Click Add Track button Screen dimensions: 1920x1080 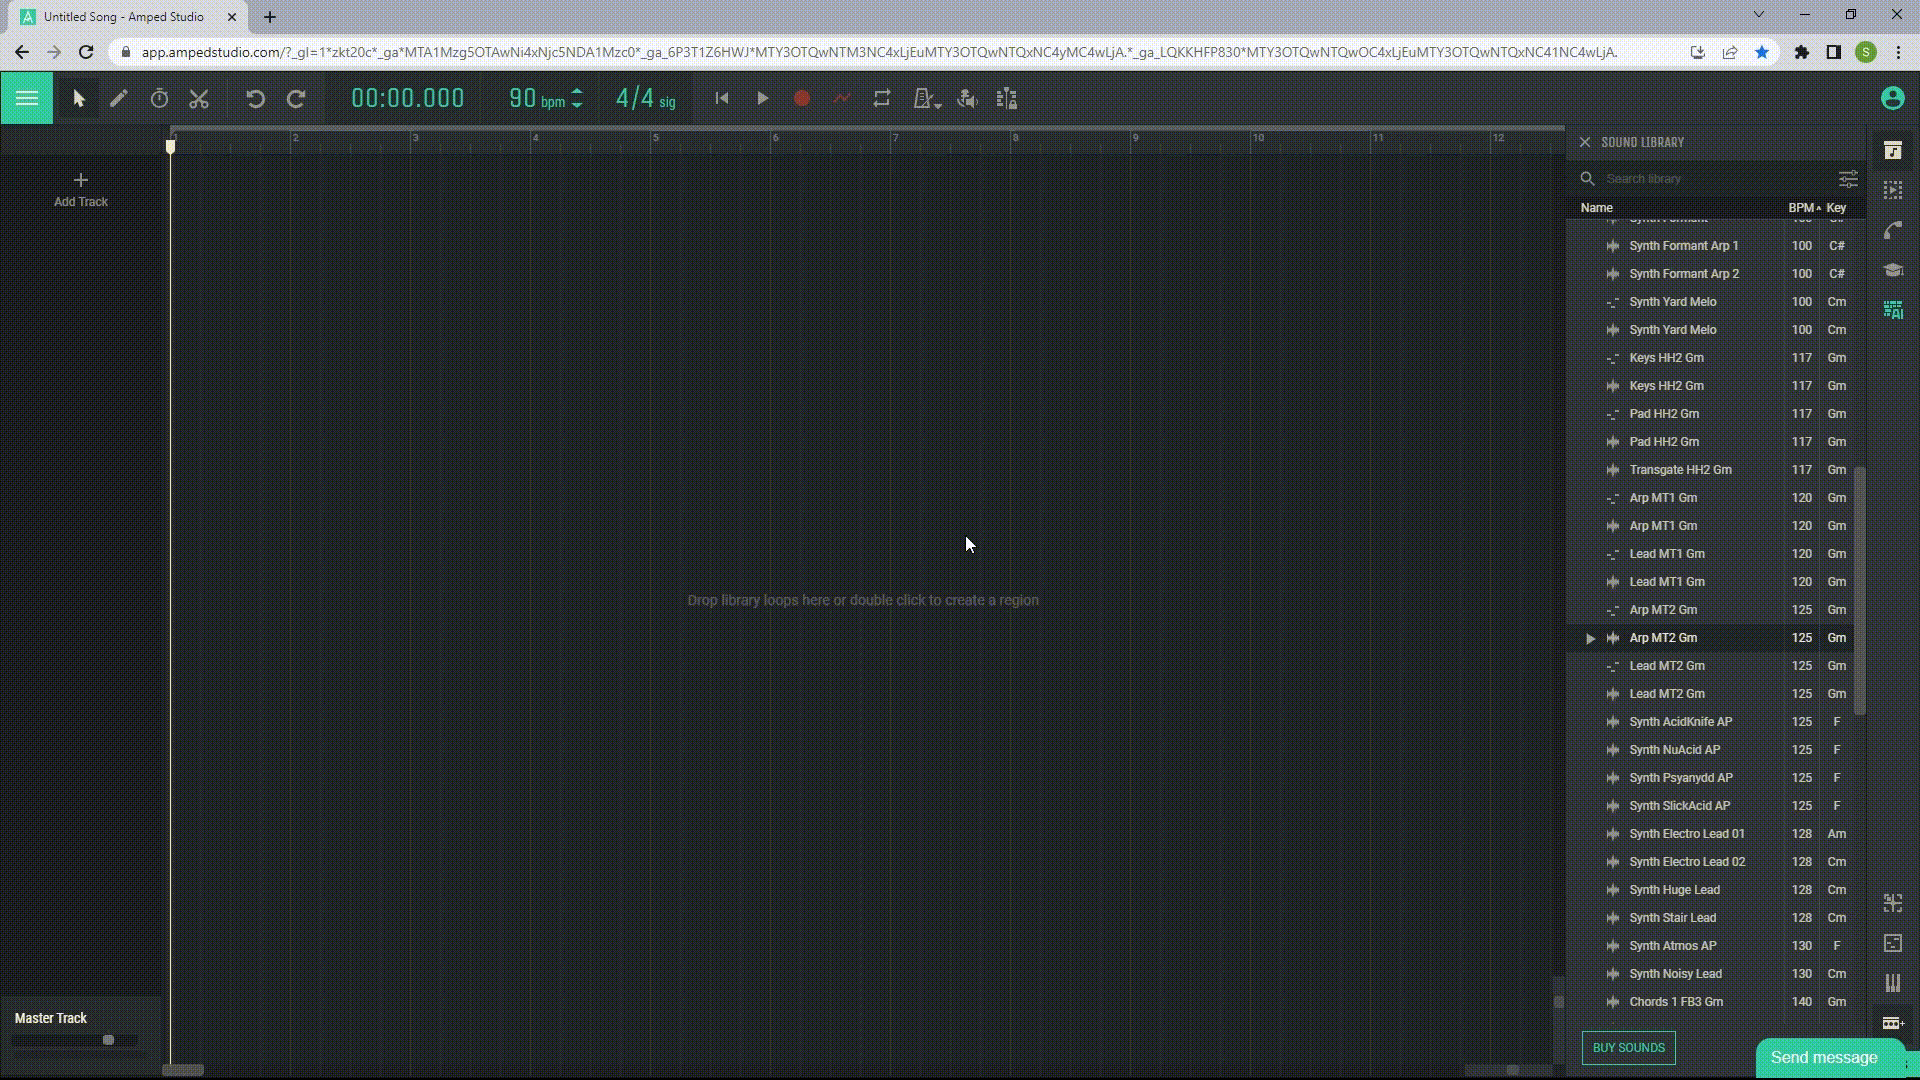pyautogui.click(x=81, y=189)
